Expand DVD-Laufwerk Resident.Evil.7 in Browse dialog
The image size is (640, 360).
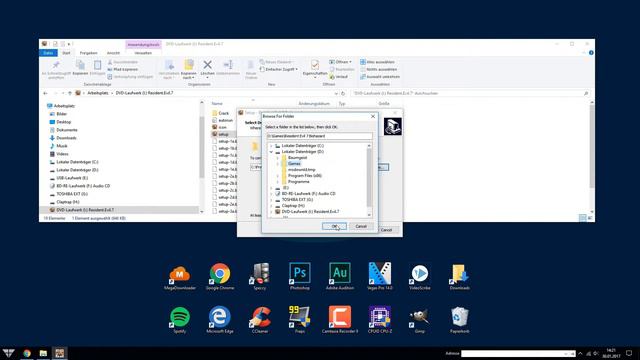click(271, 211)
